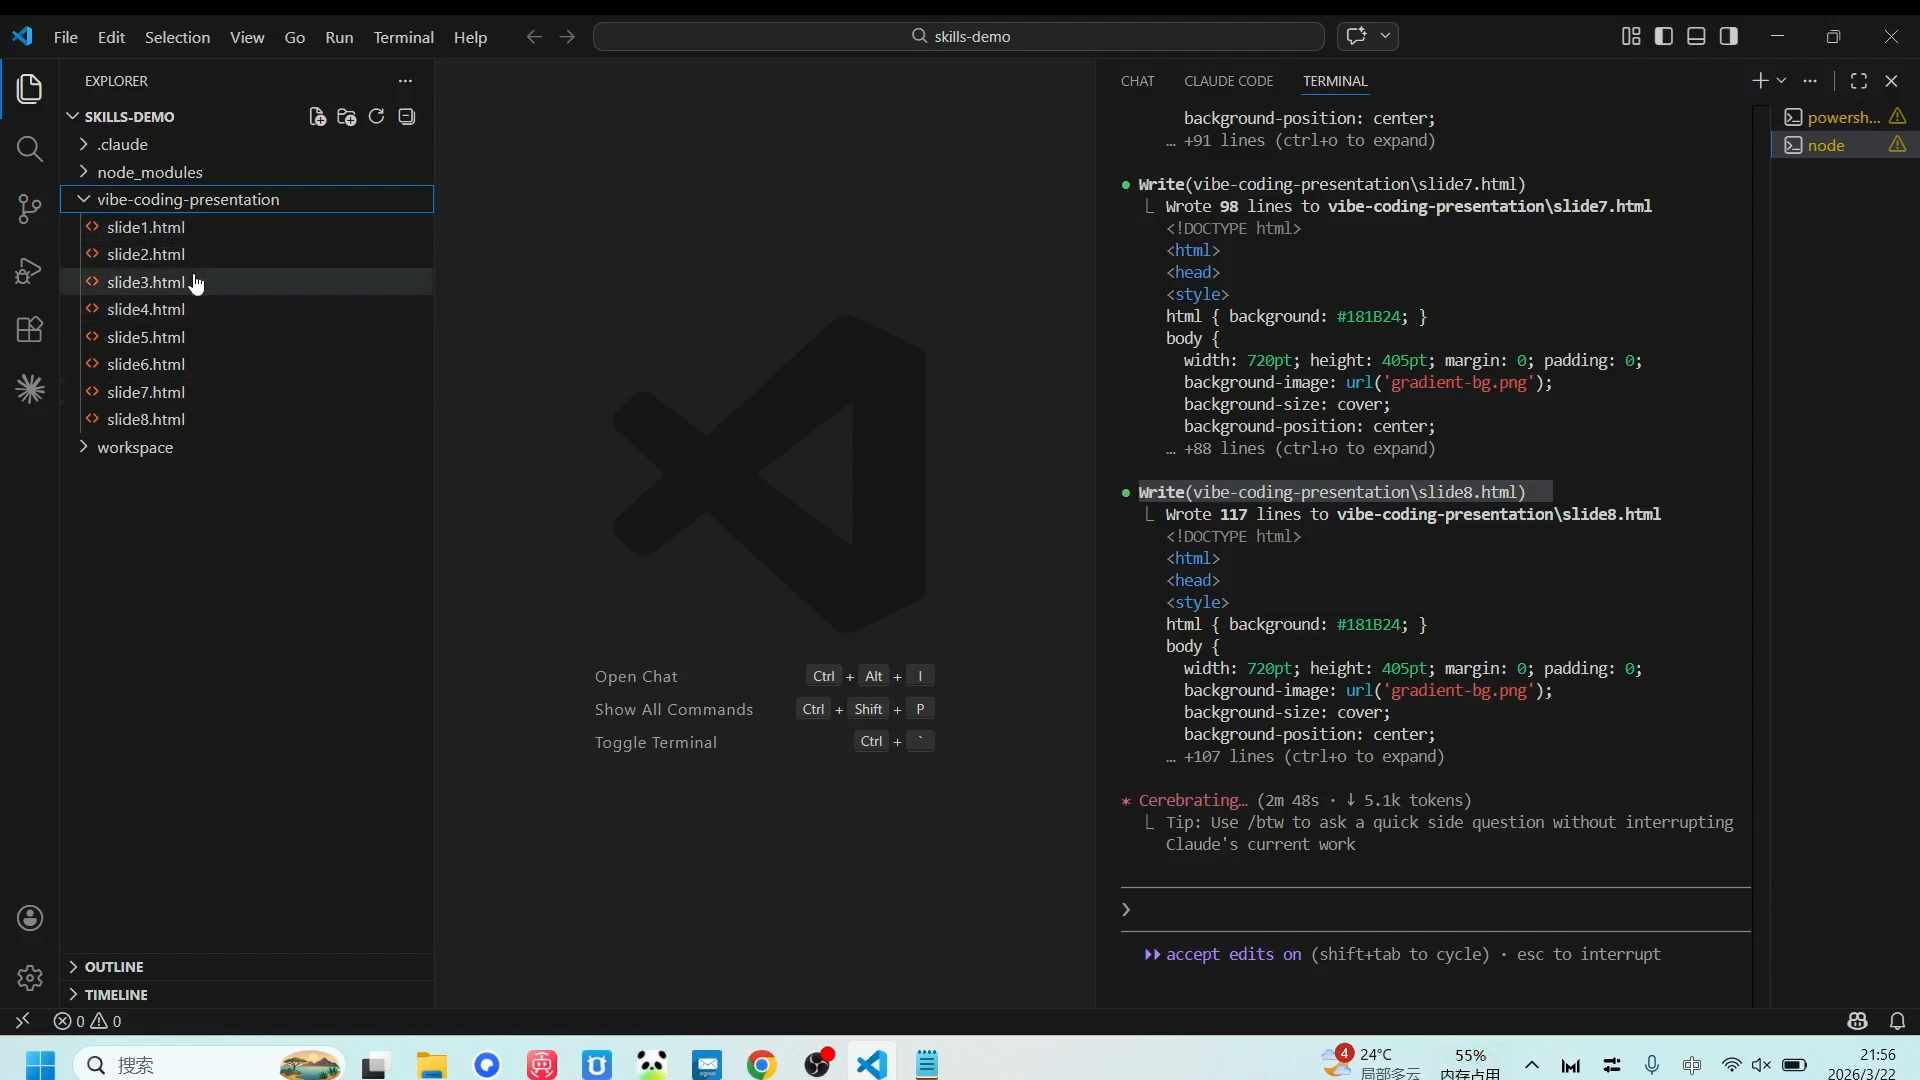1920x1080 pixels.
Task: Refresh the explorer file tree
Action: [376, 117]
